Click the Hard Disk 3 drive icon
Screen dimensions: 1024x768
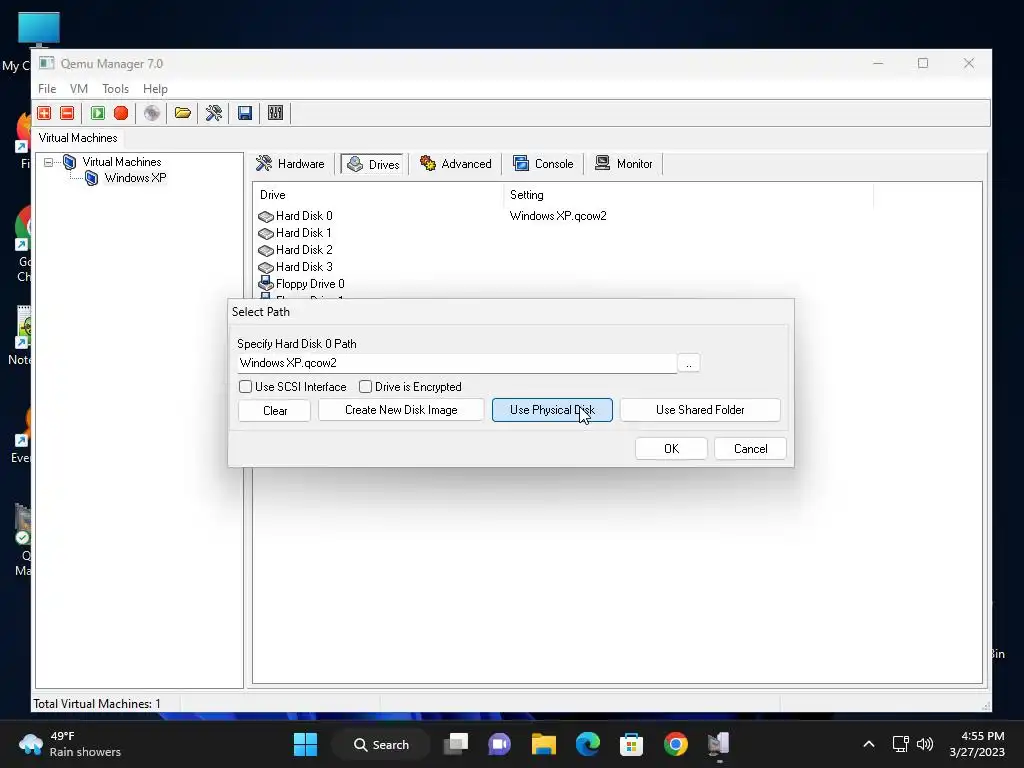[266, 267]
